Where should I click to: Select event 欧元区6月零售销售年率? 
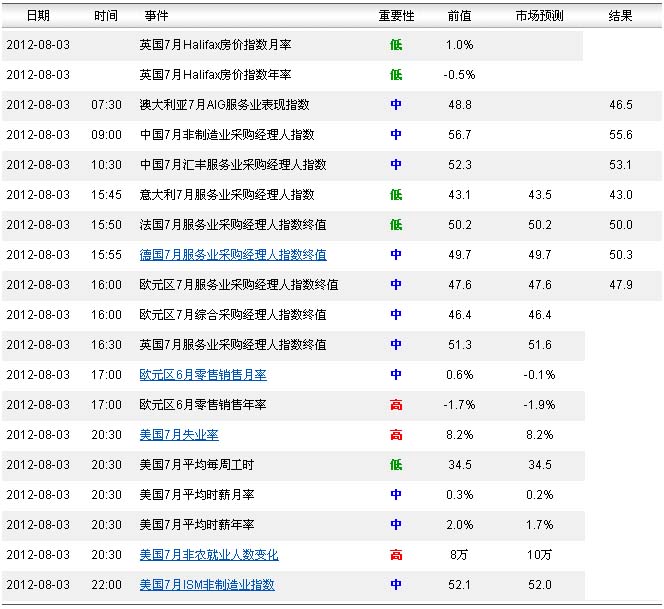click(203, 405)
